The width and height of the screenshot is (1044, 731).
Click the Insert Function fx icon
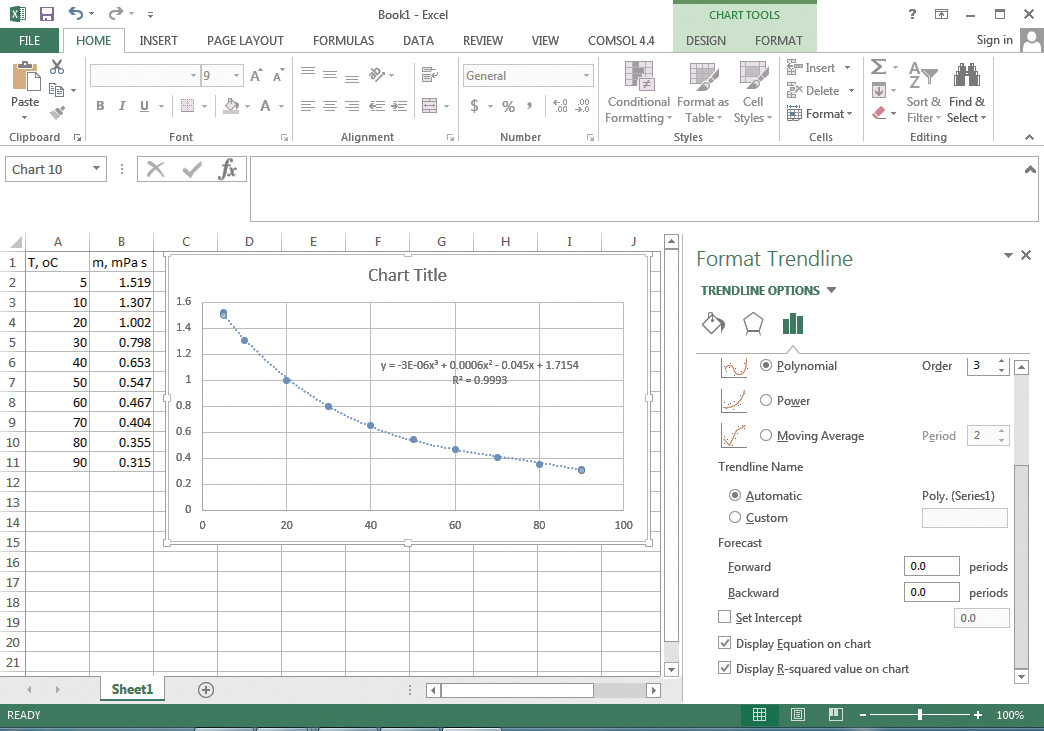point(228,169)
